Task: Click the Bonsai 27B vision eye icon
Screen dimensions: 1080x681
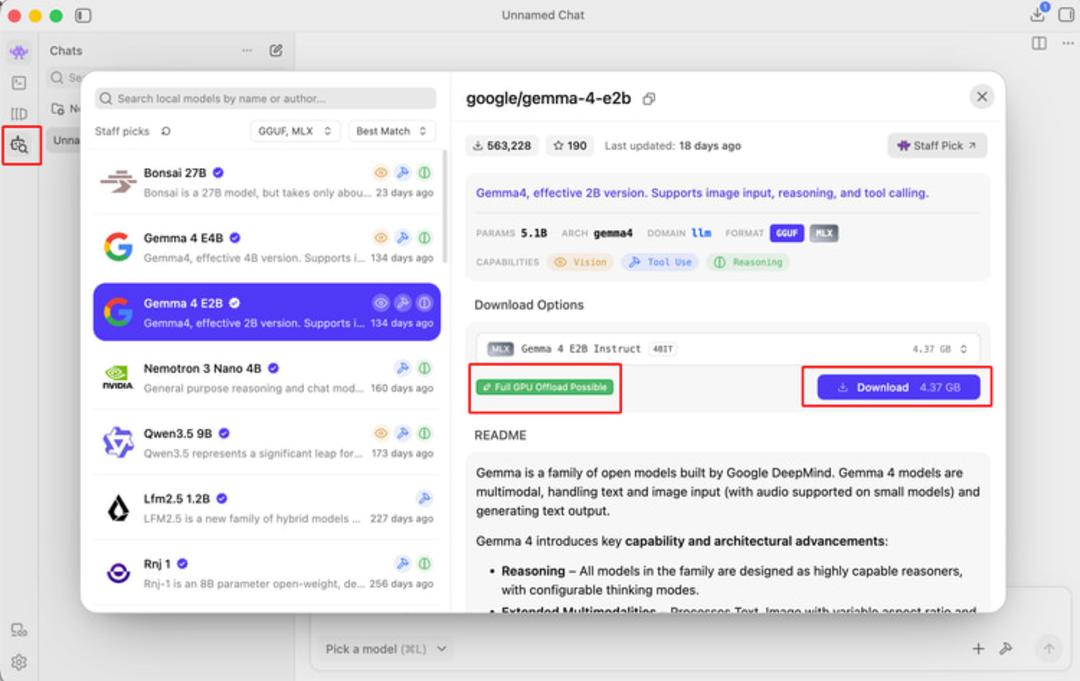Action: (x=381, y=173)
